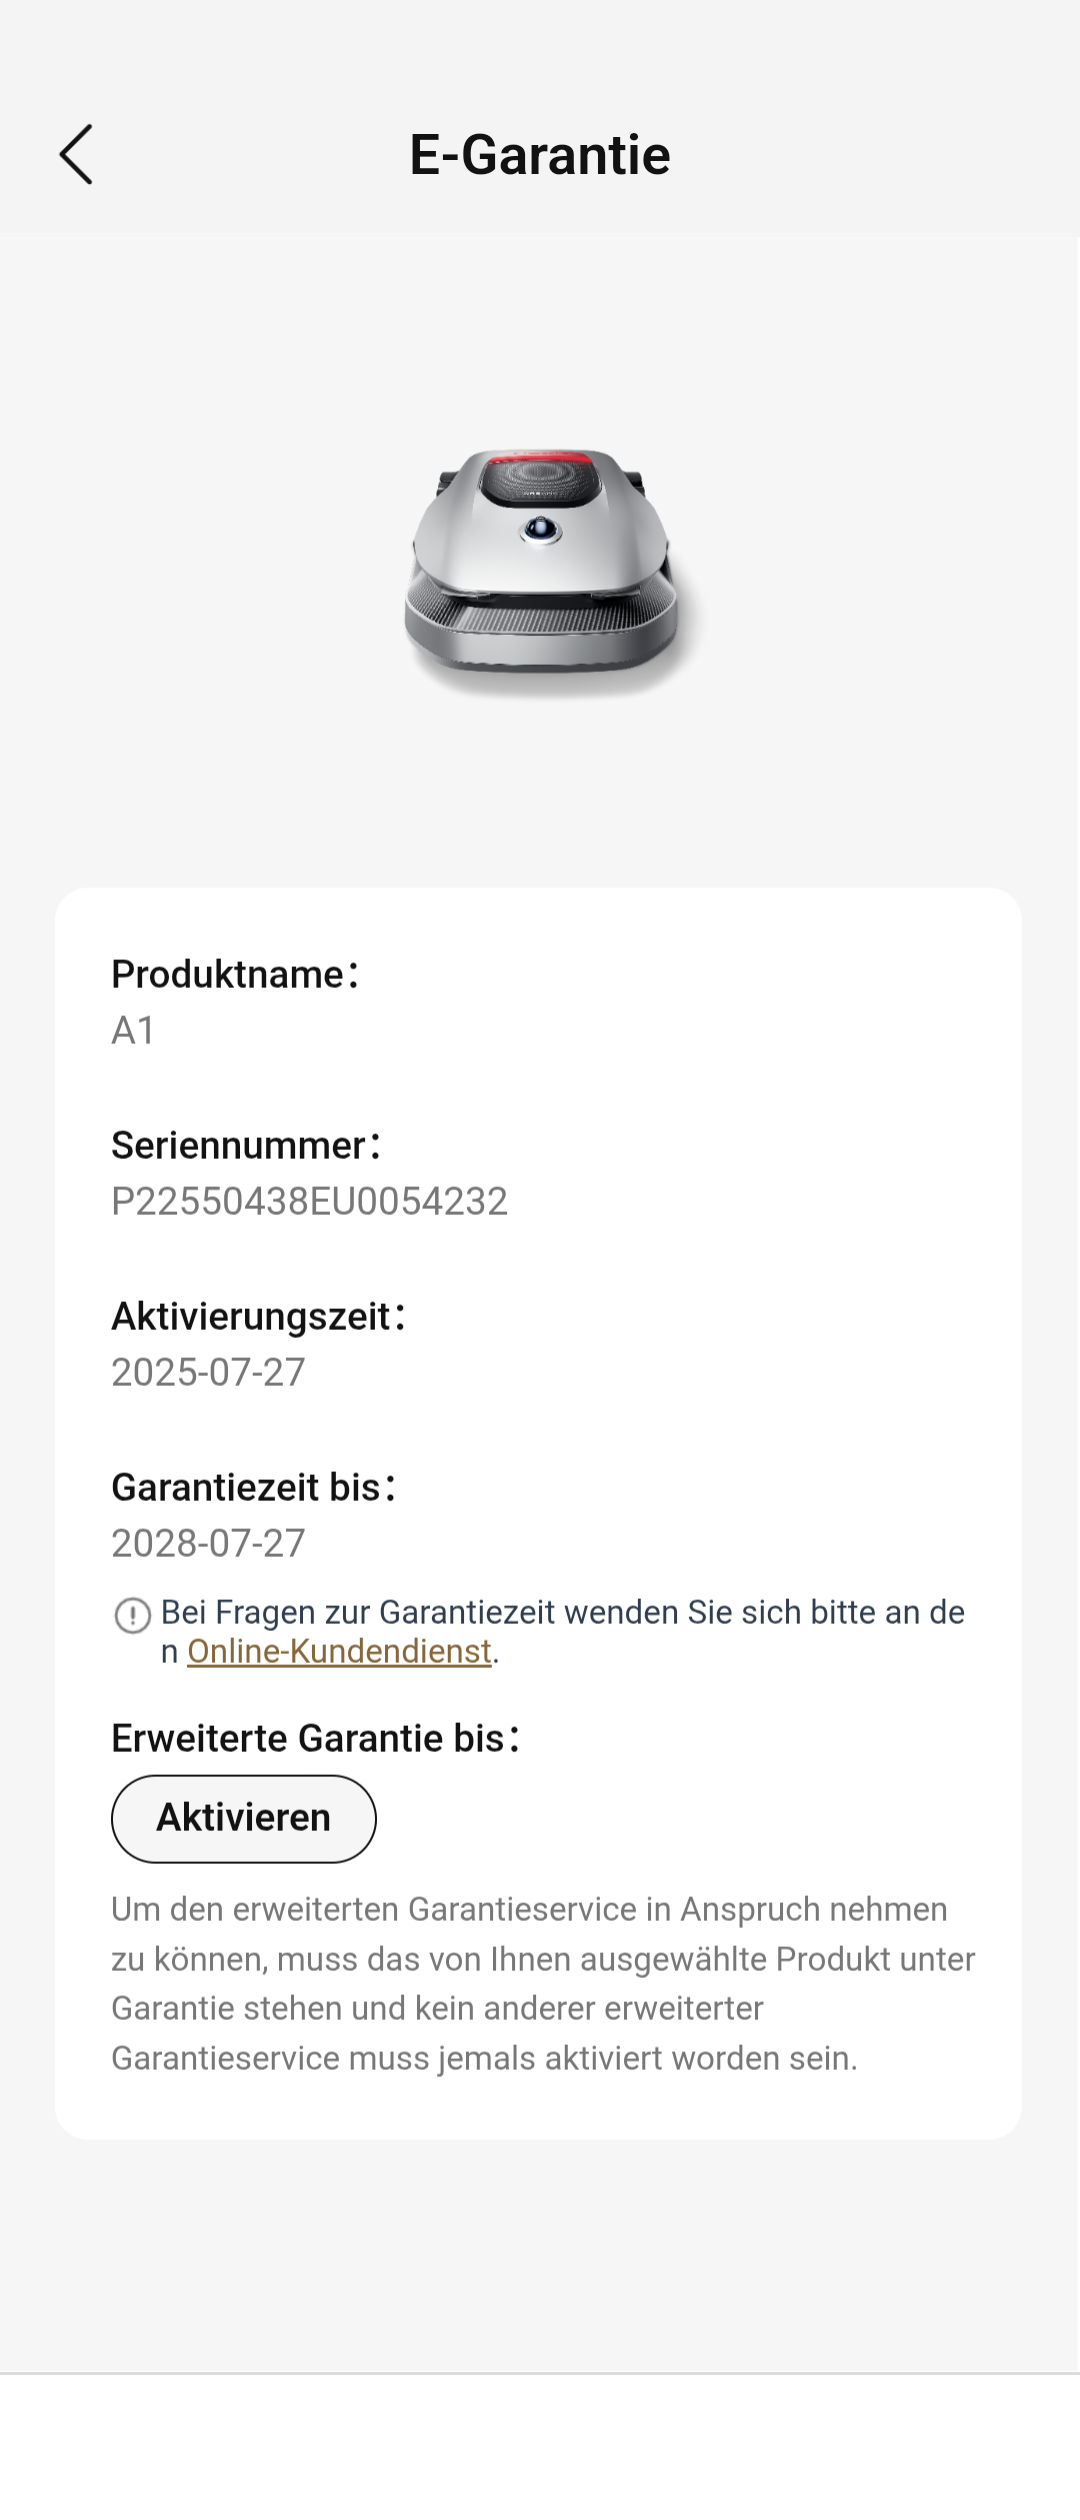Tap the Aktivierungszeit label
The width and height of the screenshot is (1080, 2520).
click(x=258, y=1316)
